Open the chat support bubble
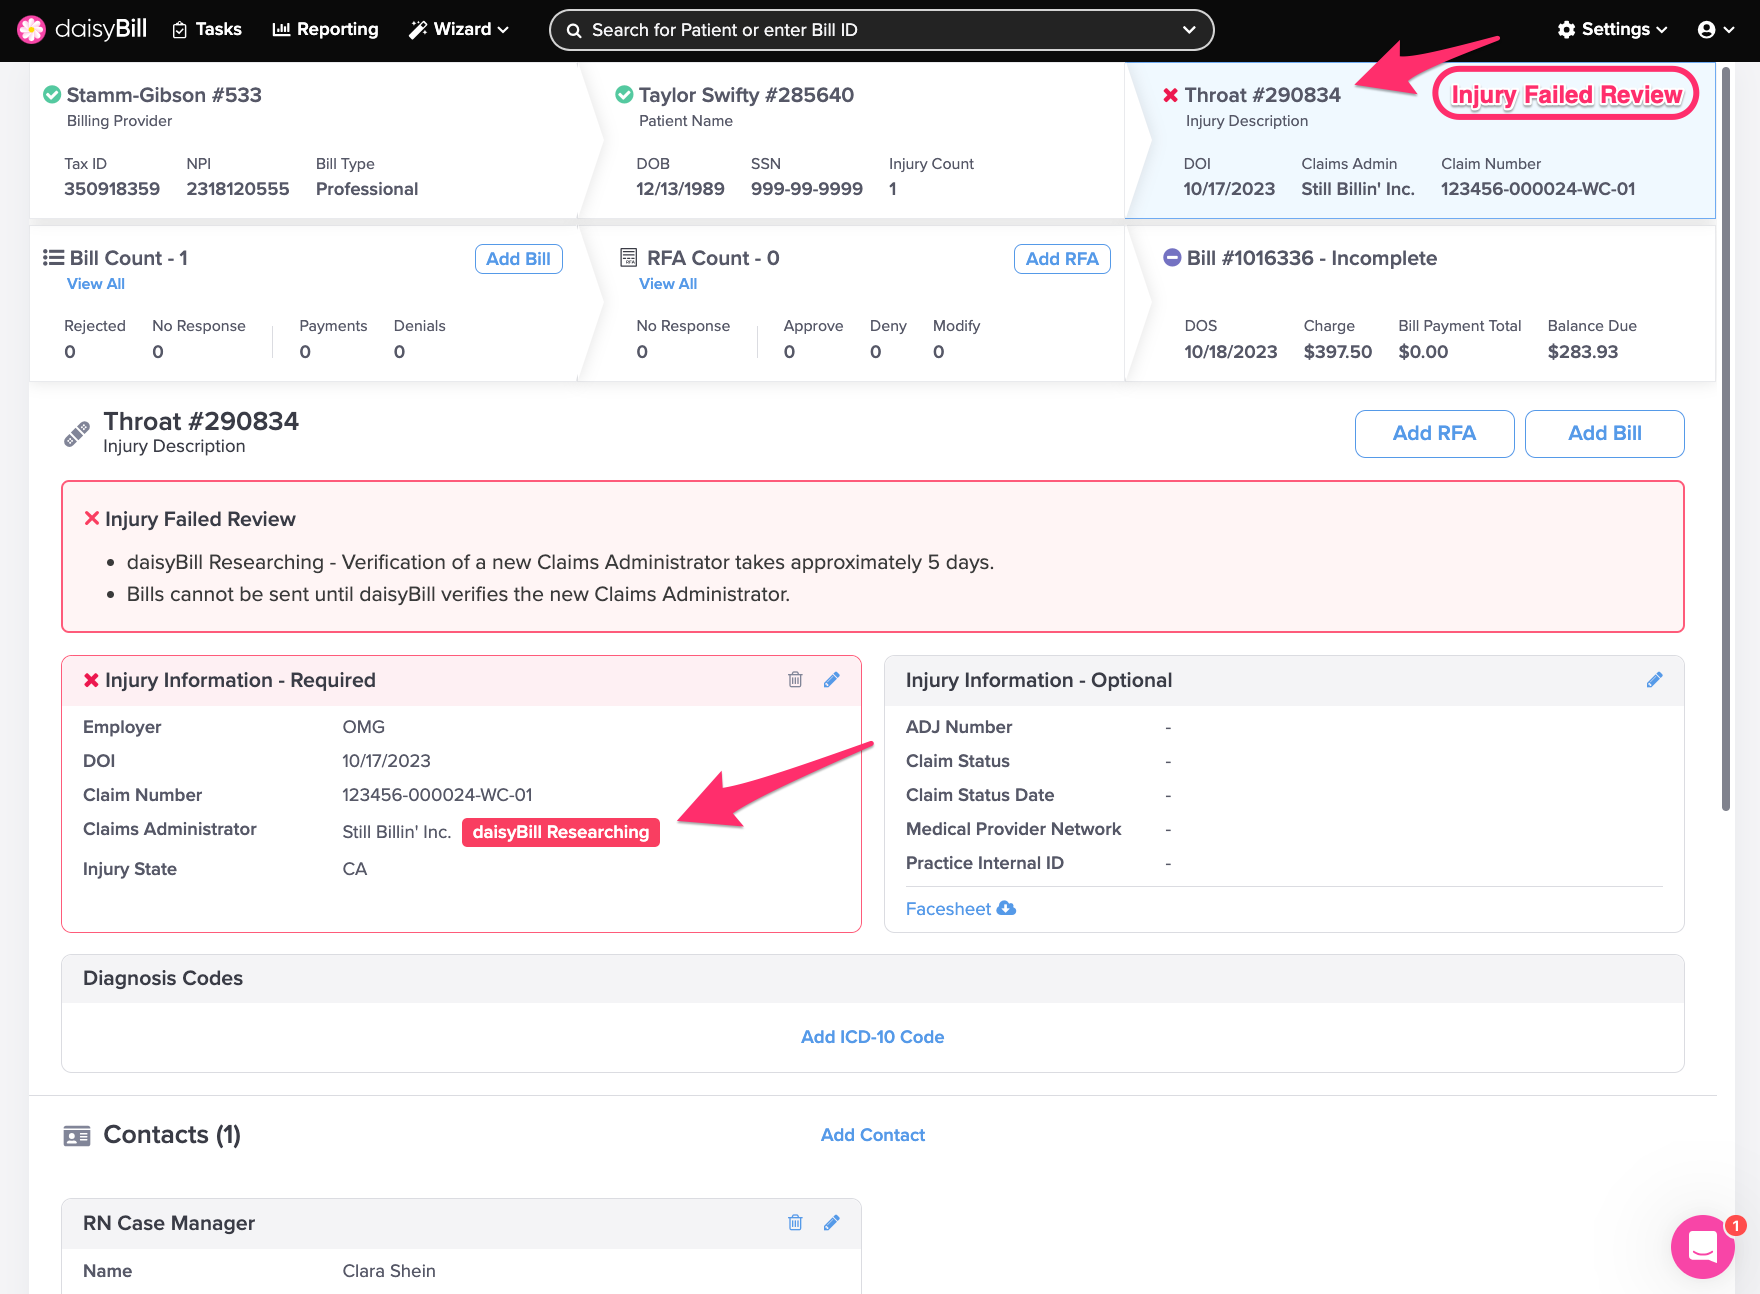Image resolution: width=1760 pixels, height=1294 pixels. [1702, 1246]
